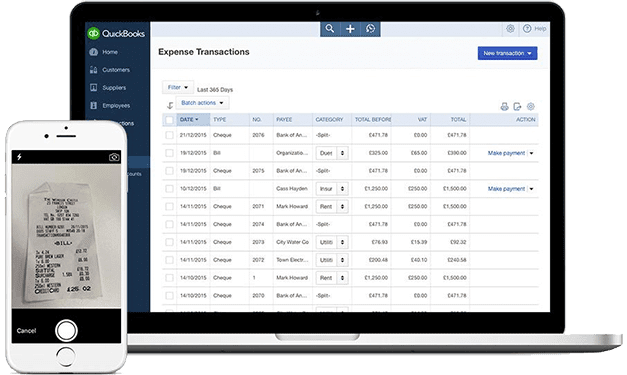This screenshot has height=375, width=627.
Task: Click Make payment for Organization bill
Action: pyautogui.click(x=506, y=153)
